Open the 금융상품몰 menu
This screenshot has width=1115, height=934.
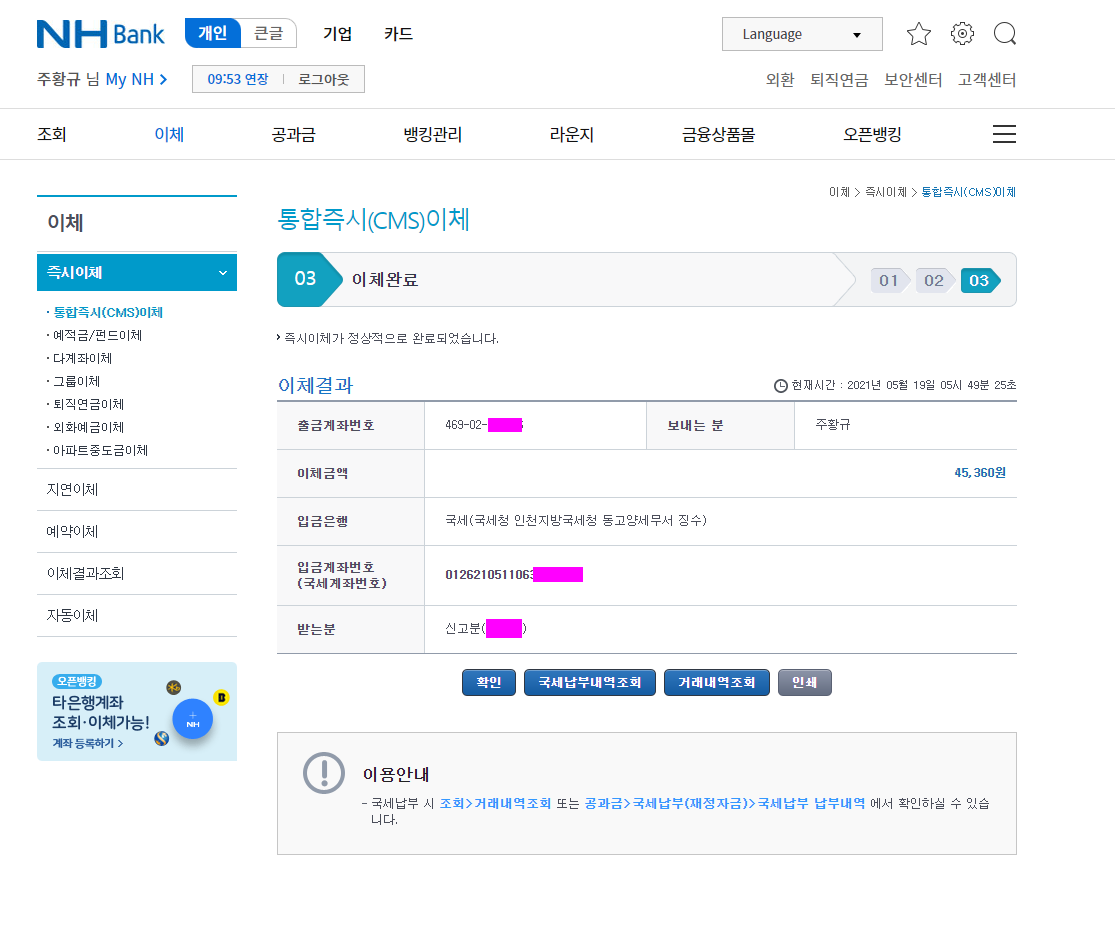click(x=718, y=134)
